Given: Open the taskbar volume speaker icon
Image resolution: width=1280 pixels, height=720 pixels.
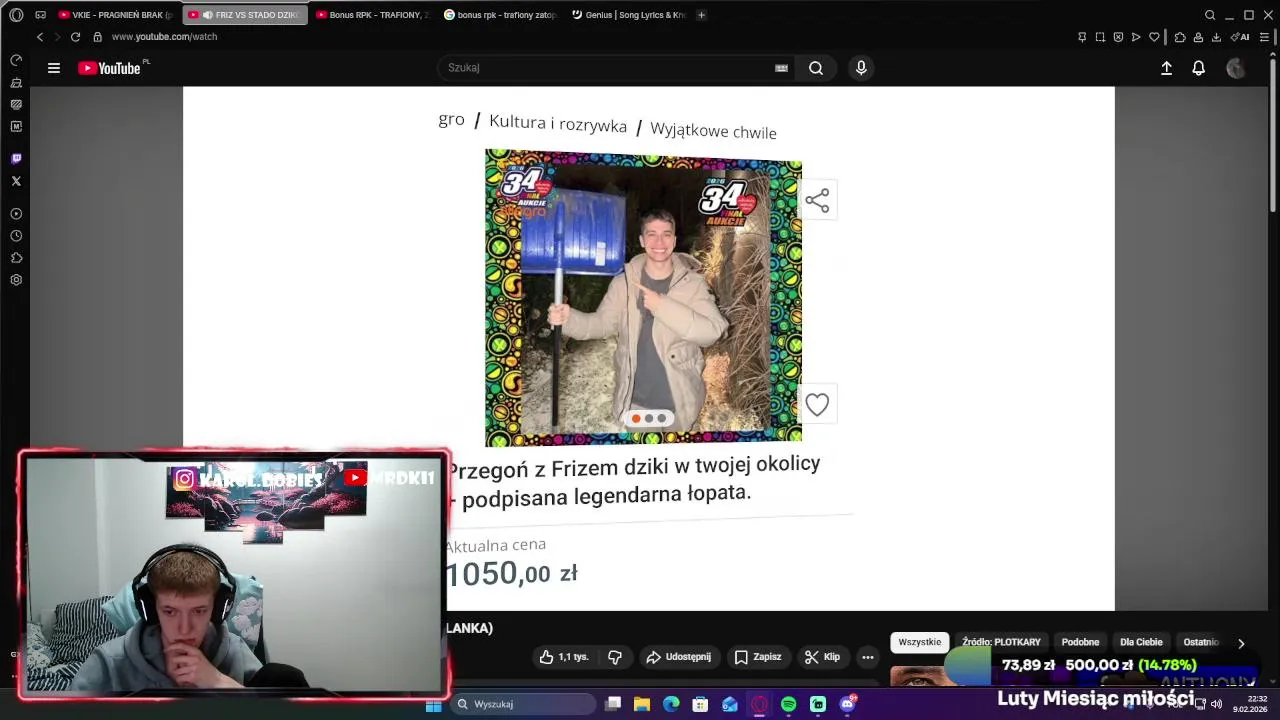Looking at the screenshot, I should pyautogui.click(x=1216, y=704).
